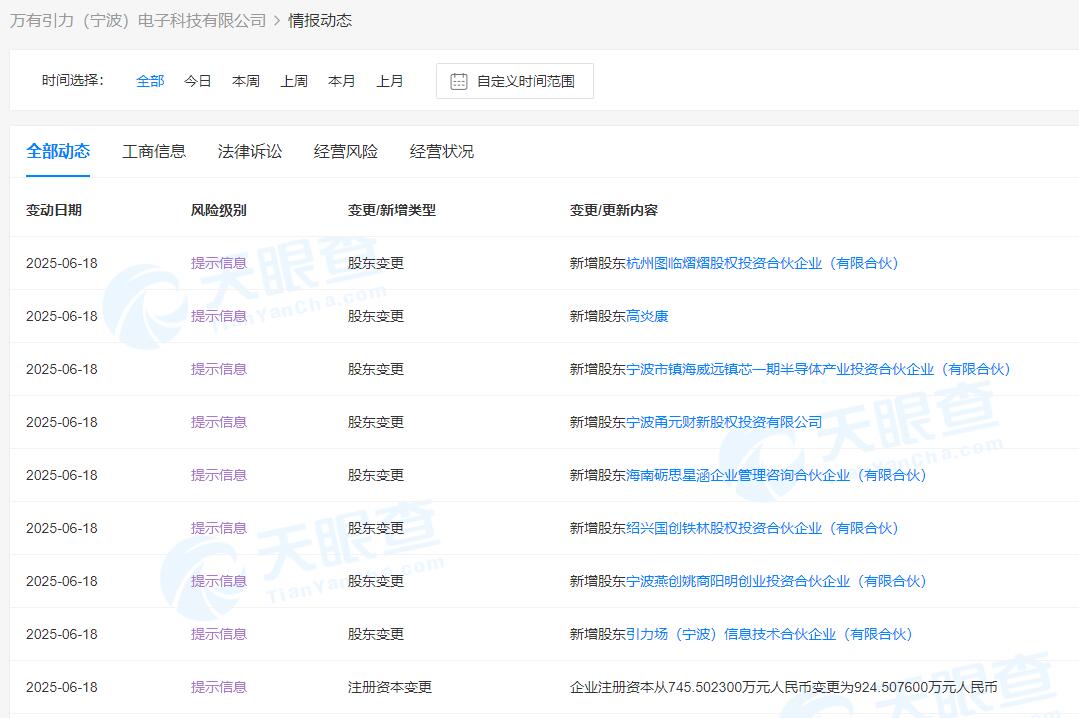
Task: Open the 经营风险 tab
Action: [x=346, y=152]
